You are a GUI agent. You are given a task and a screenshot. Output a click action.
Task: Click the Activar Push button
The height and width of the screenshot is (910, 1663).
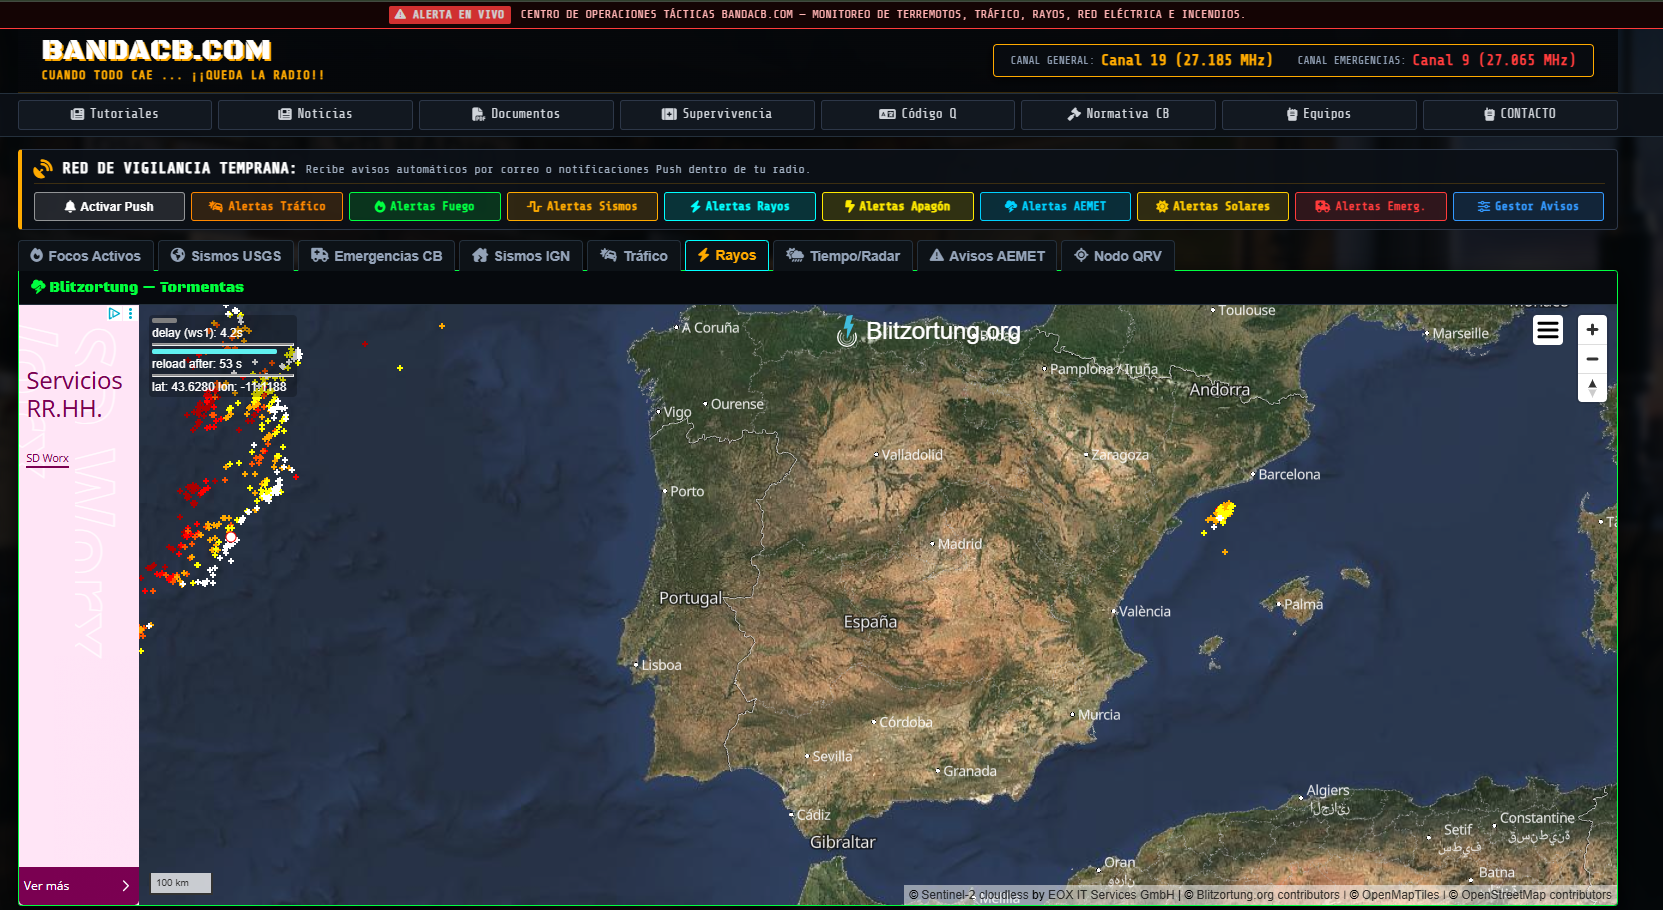[x=109, y=206]
